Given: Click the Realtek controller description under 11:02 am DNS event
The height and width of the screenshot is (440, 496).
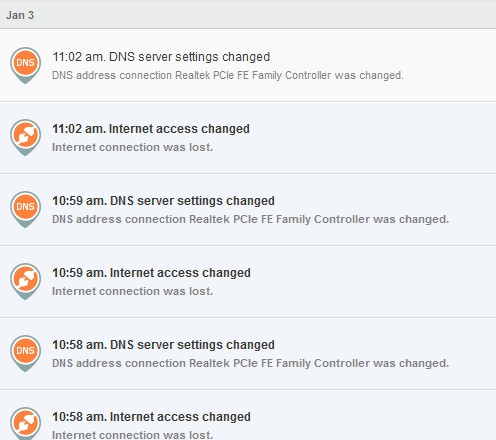Looking at the screenshot, I should coord(228,75).
